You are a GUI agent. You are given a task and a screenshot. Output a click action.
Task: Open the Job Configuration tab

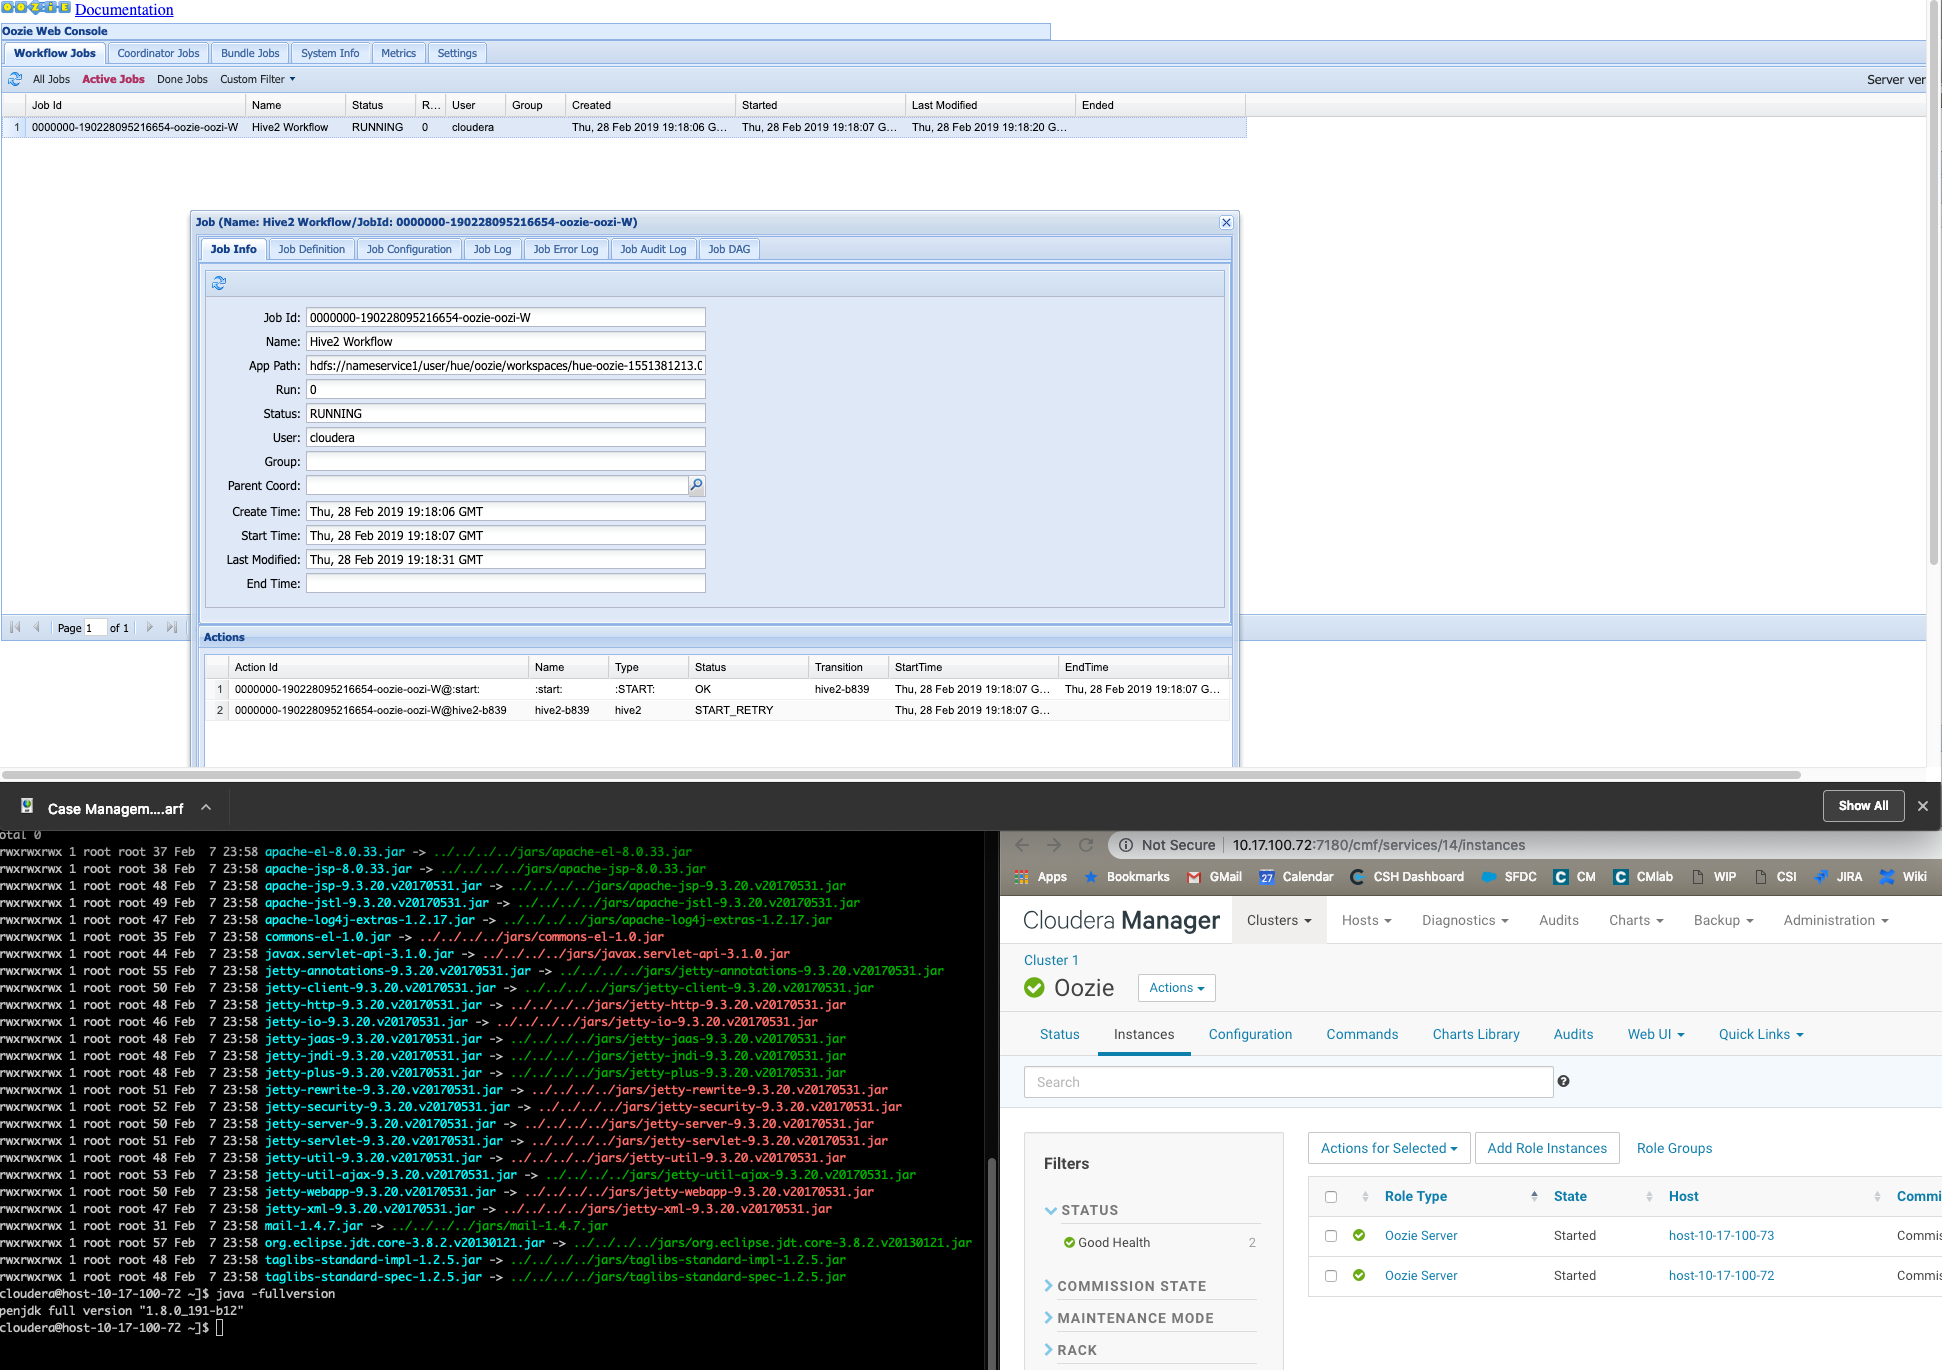[409, 248]
